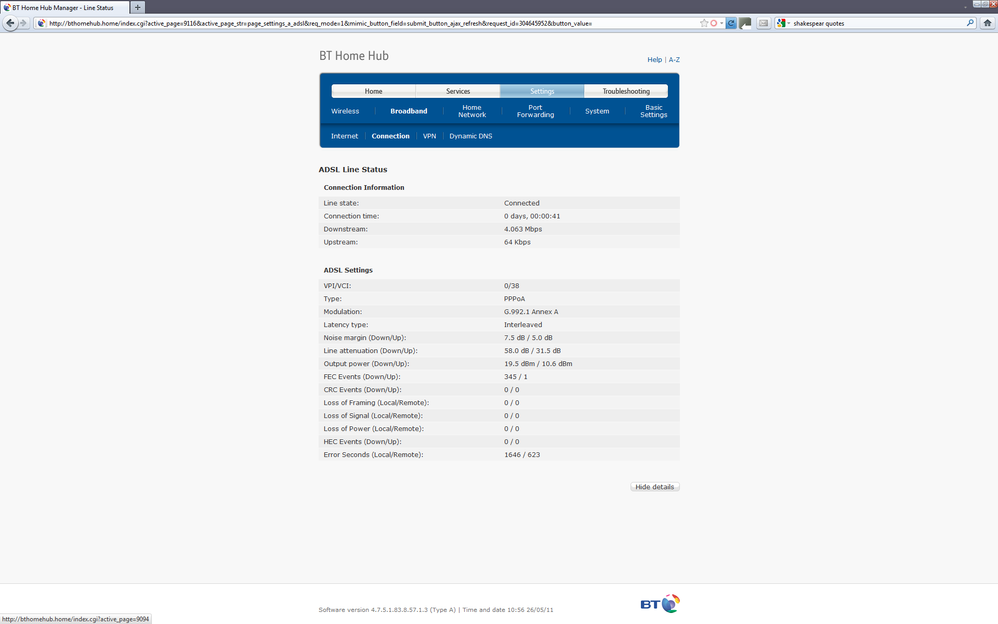998x624 pixels.
Task: Go back with the browser back arrow
Action: tap(10, 23)
